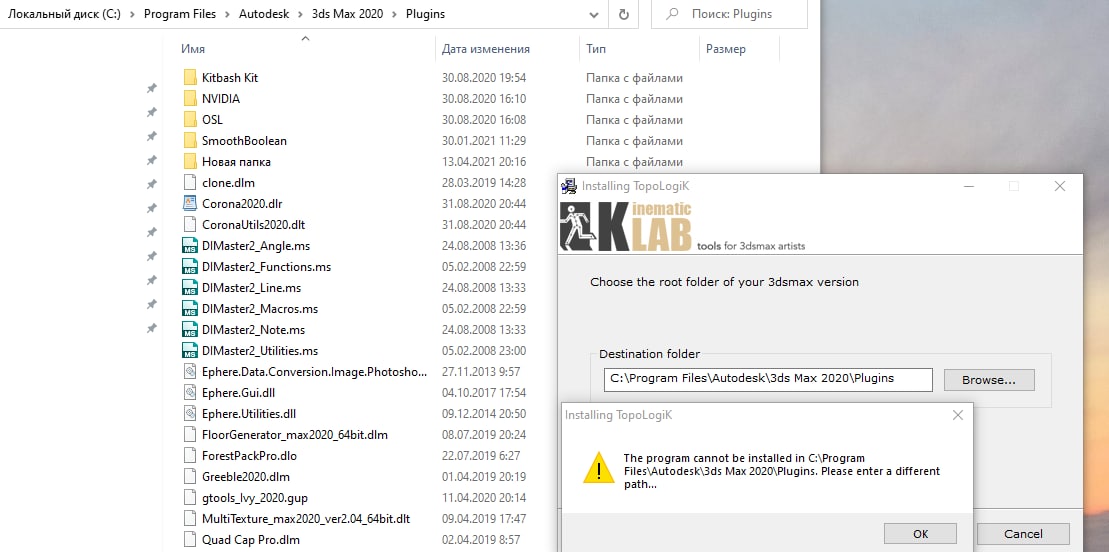Image resolution: width=1109 pixels, height=552 pixels.
Task: Select the Ephere.Utilities.dll file icon
Action: [x=190, y=413]
